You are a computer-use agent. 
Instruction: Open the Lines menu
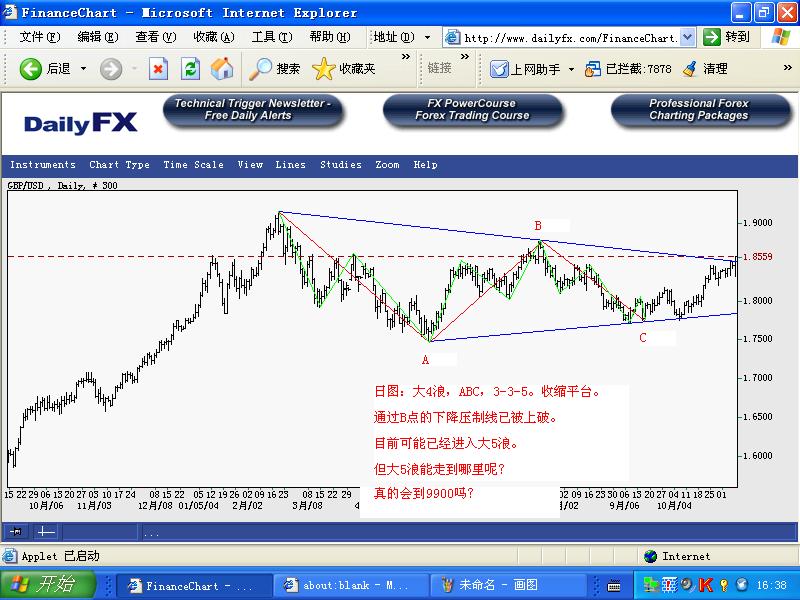(290, 165)
